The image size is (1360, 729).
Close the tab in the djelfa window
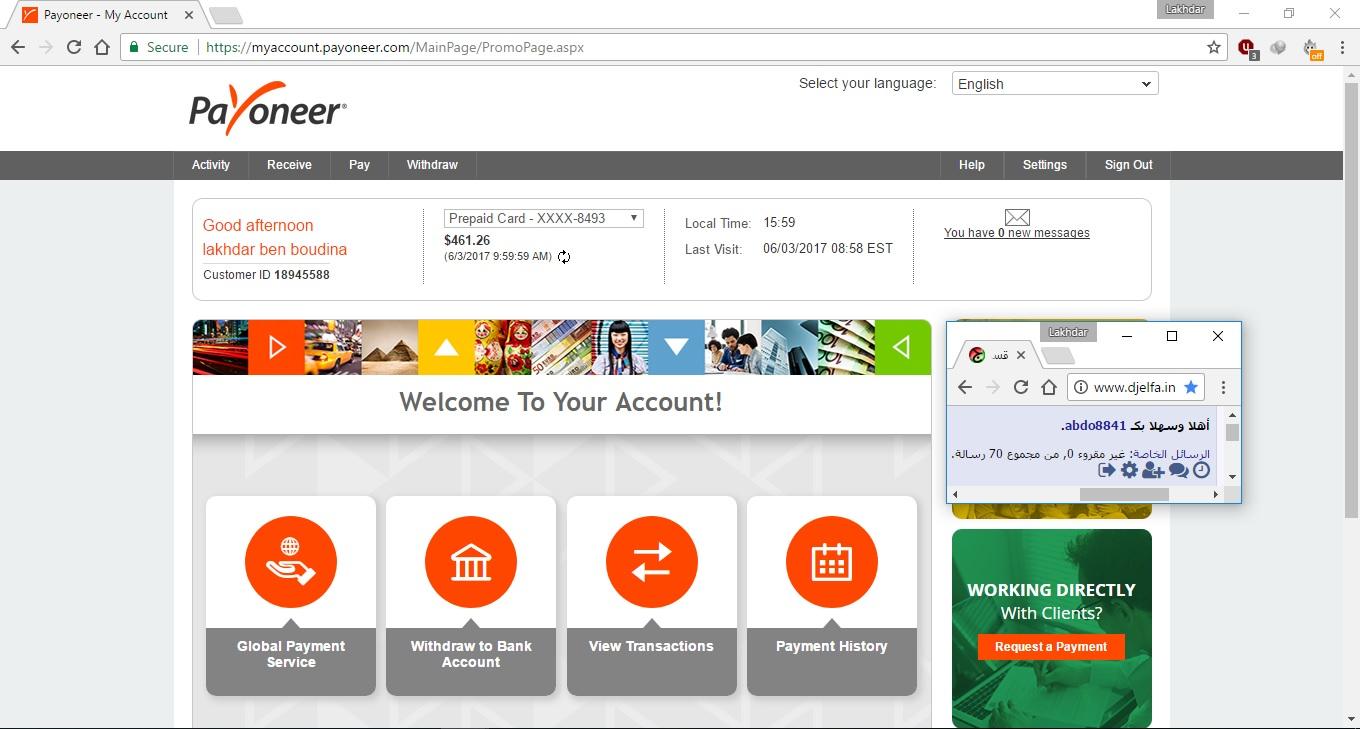pos(1021,355)
